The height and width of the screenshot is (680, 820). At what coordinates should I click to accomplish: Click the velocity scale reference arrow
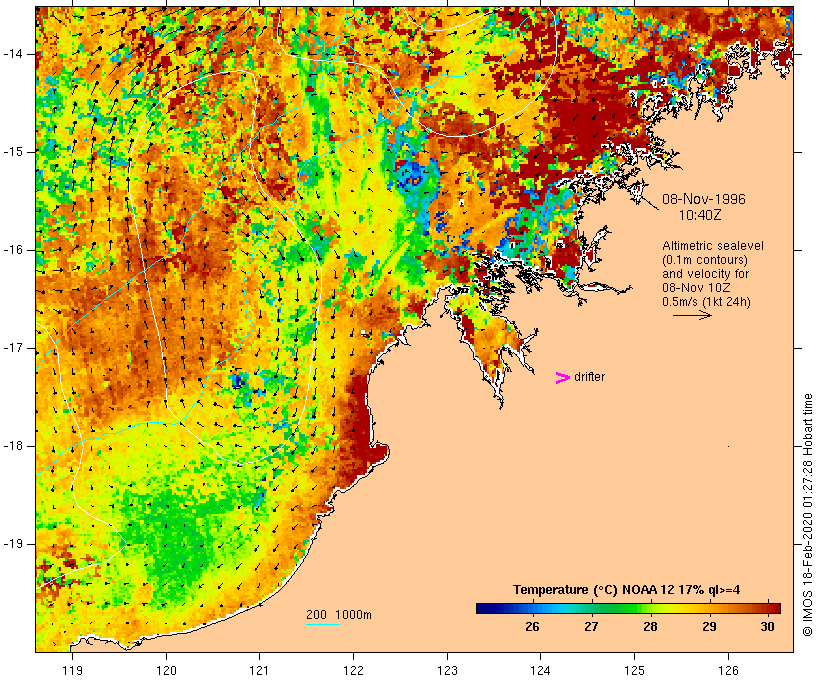[x=692, y=315]
